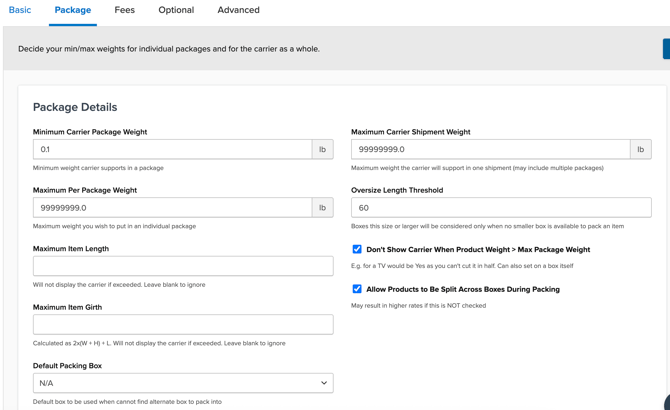Click the chevron arrow on N/A dropdown
Image resolution: width=670 pixels, height=410 pixels.
pyautogui.click(x=324, y=383)
